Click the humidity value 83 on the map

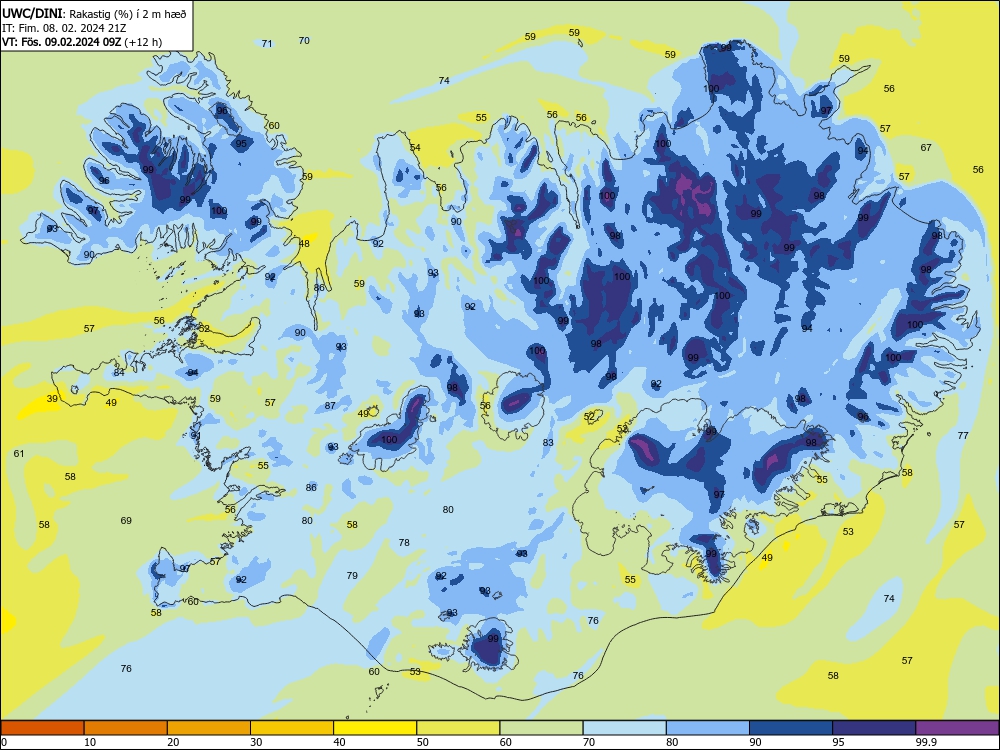548,442
